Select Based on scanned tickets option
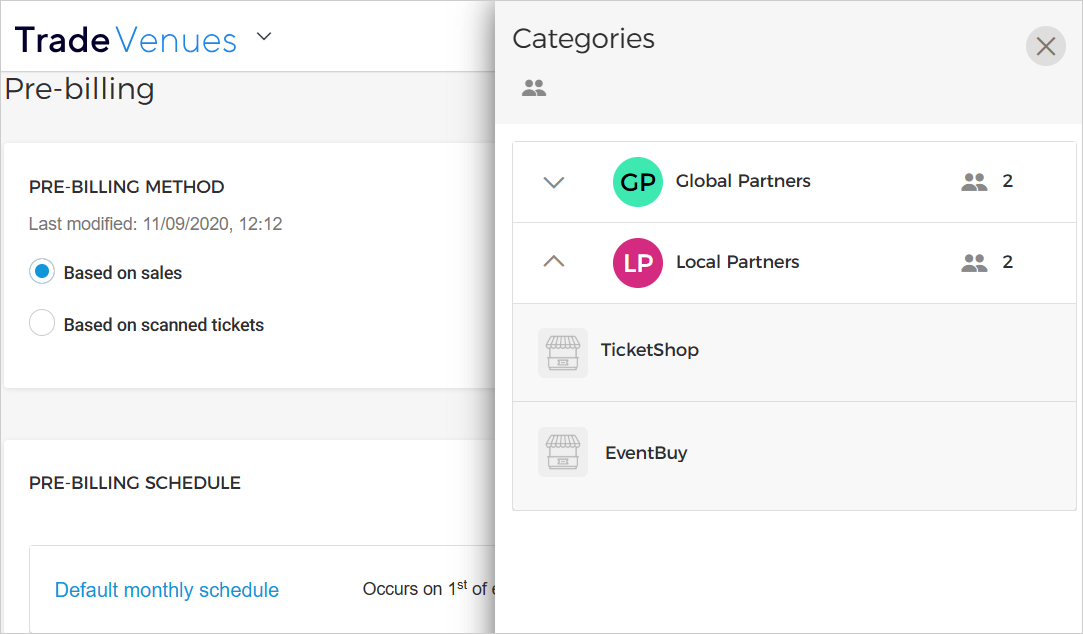The image size is (1083, 634). [42, 324]
